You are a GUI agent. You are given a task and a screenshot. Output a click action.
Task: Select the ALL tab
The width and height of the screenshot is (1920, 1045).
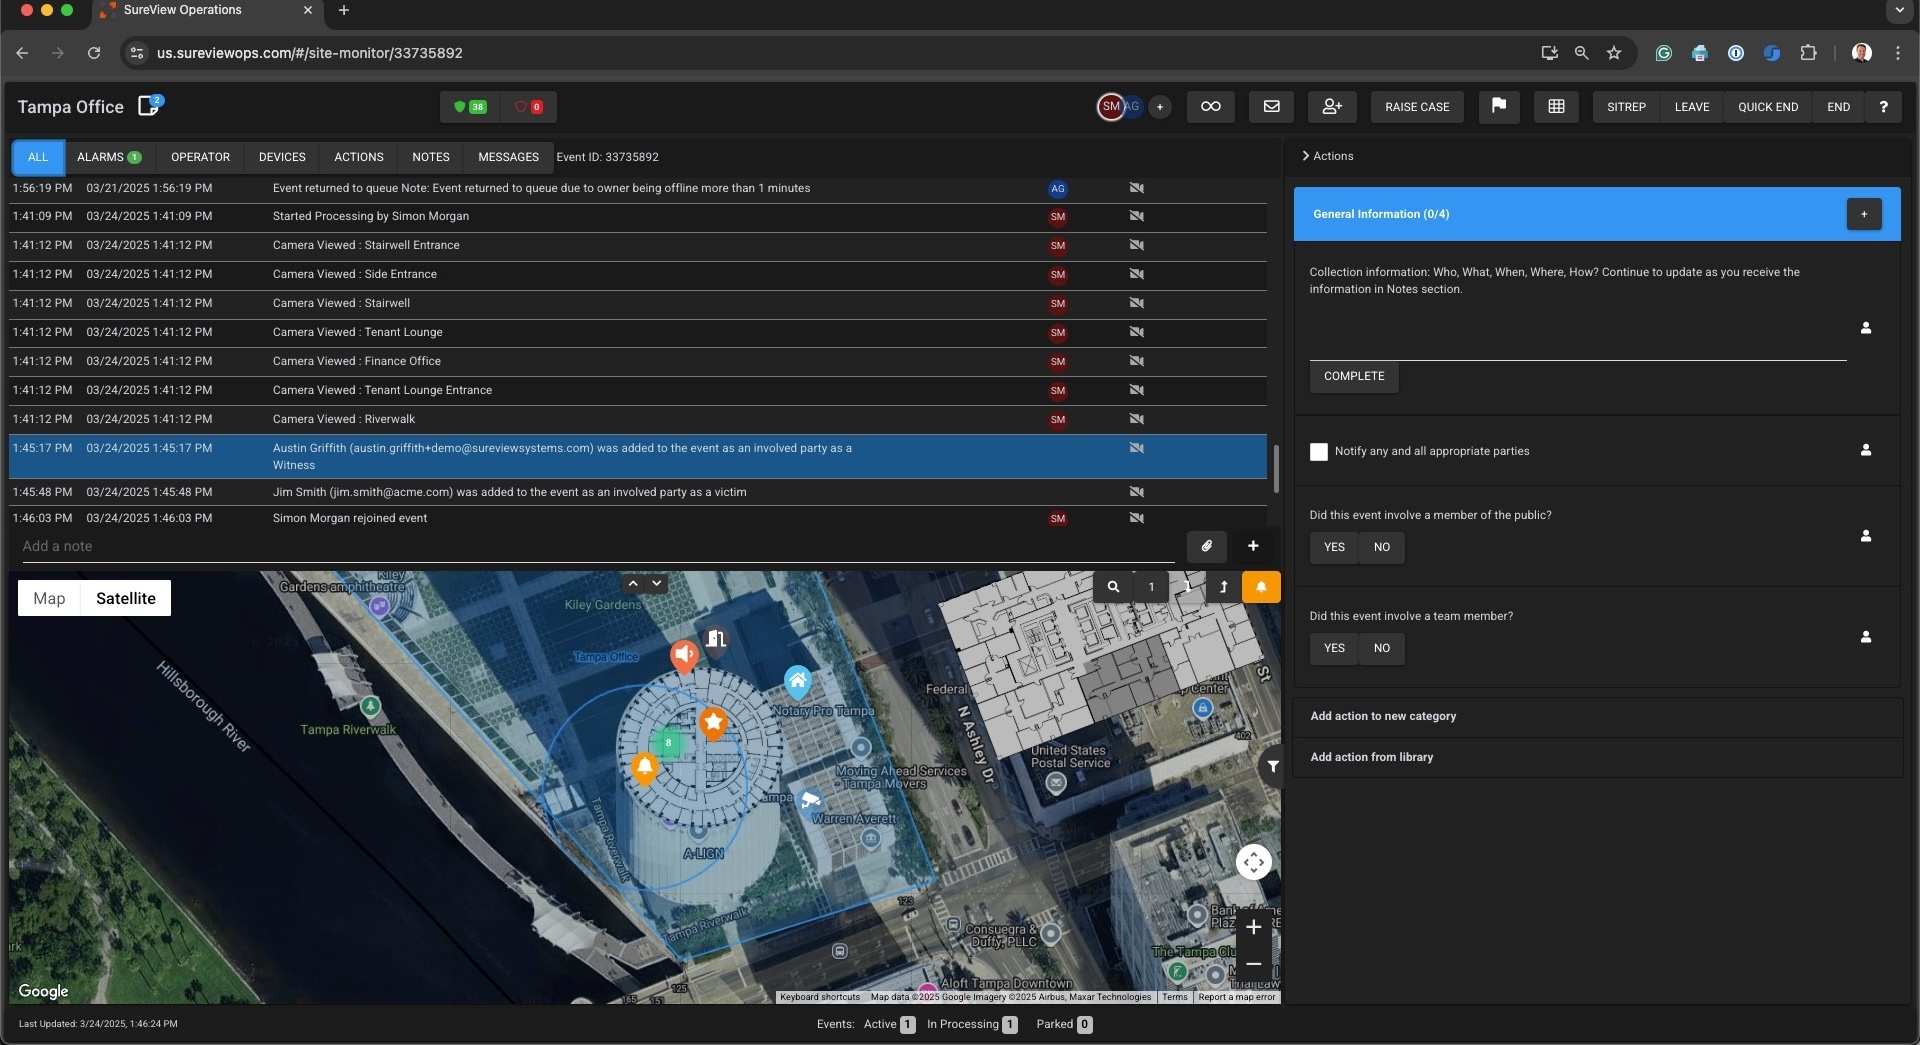pos(38,157)
